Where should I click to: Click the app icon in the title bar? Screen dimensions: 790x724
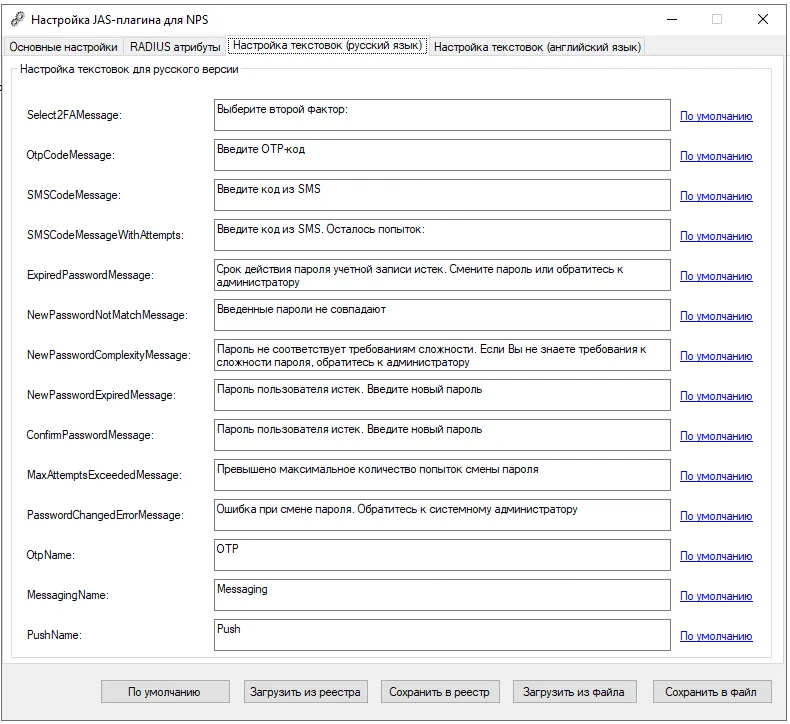tap(18, 20)
